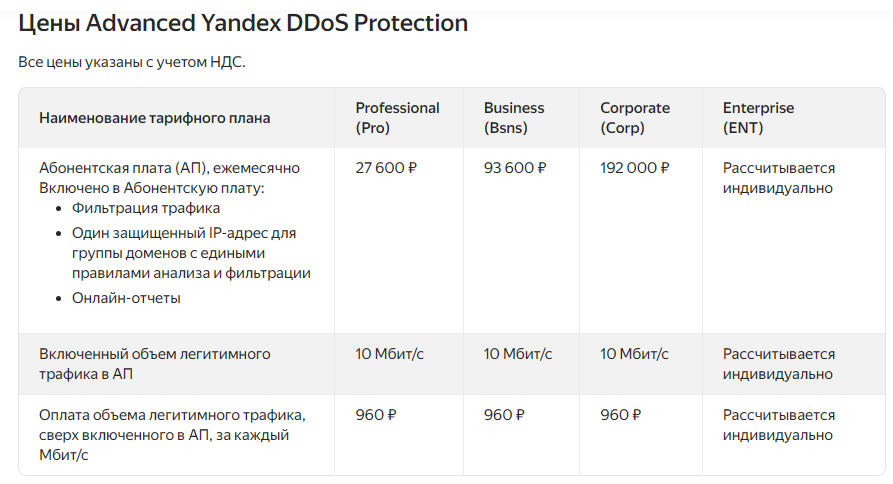Select the "Фильтрация трафика" bullet item
Screen dimensions: 893x484
tap(146, 208)
